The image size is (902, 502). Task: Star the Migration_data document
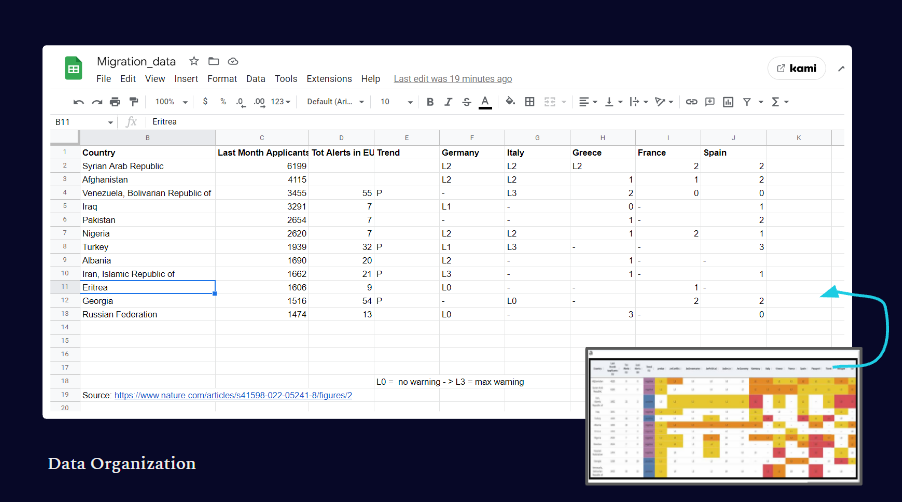195,61
